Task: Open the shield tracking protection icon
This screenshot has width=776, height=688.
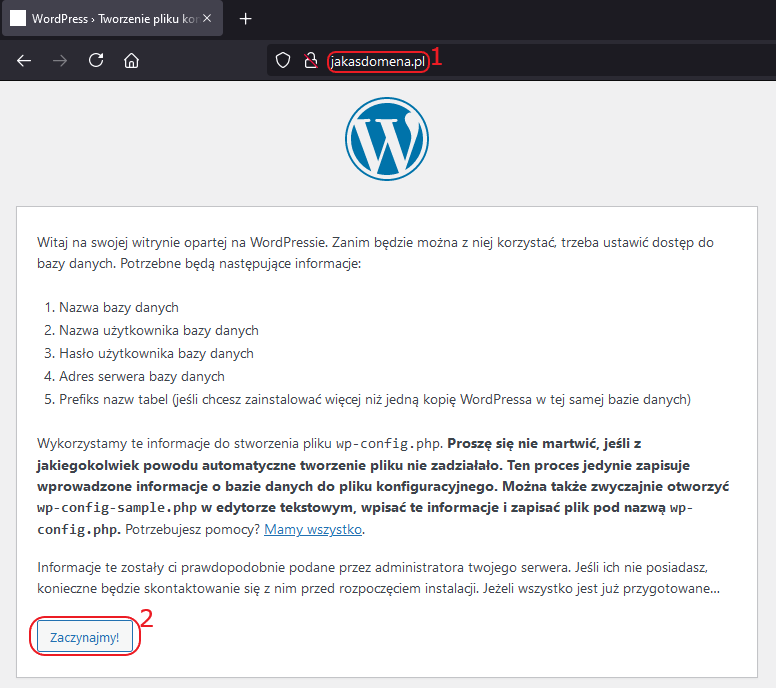Action: [283, 60]
